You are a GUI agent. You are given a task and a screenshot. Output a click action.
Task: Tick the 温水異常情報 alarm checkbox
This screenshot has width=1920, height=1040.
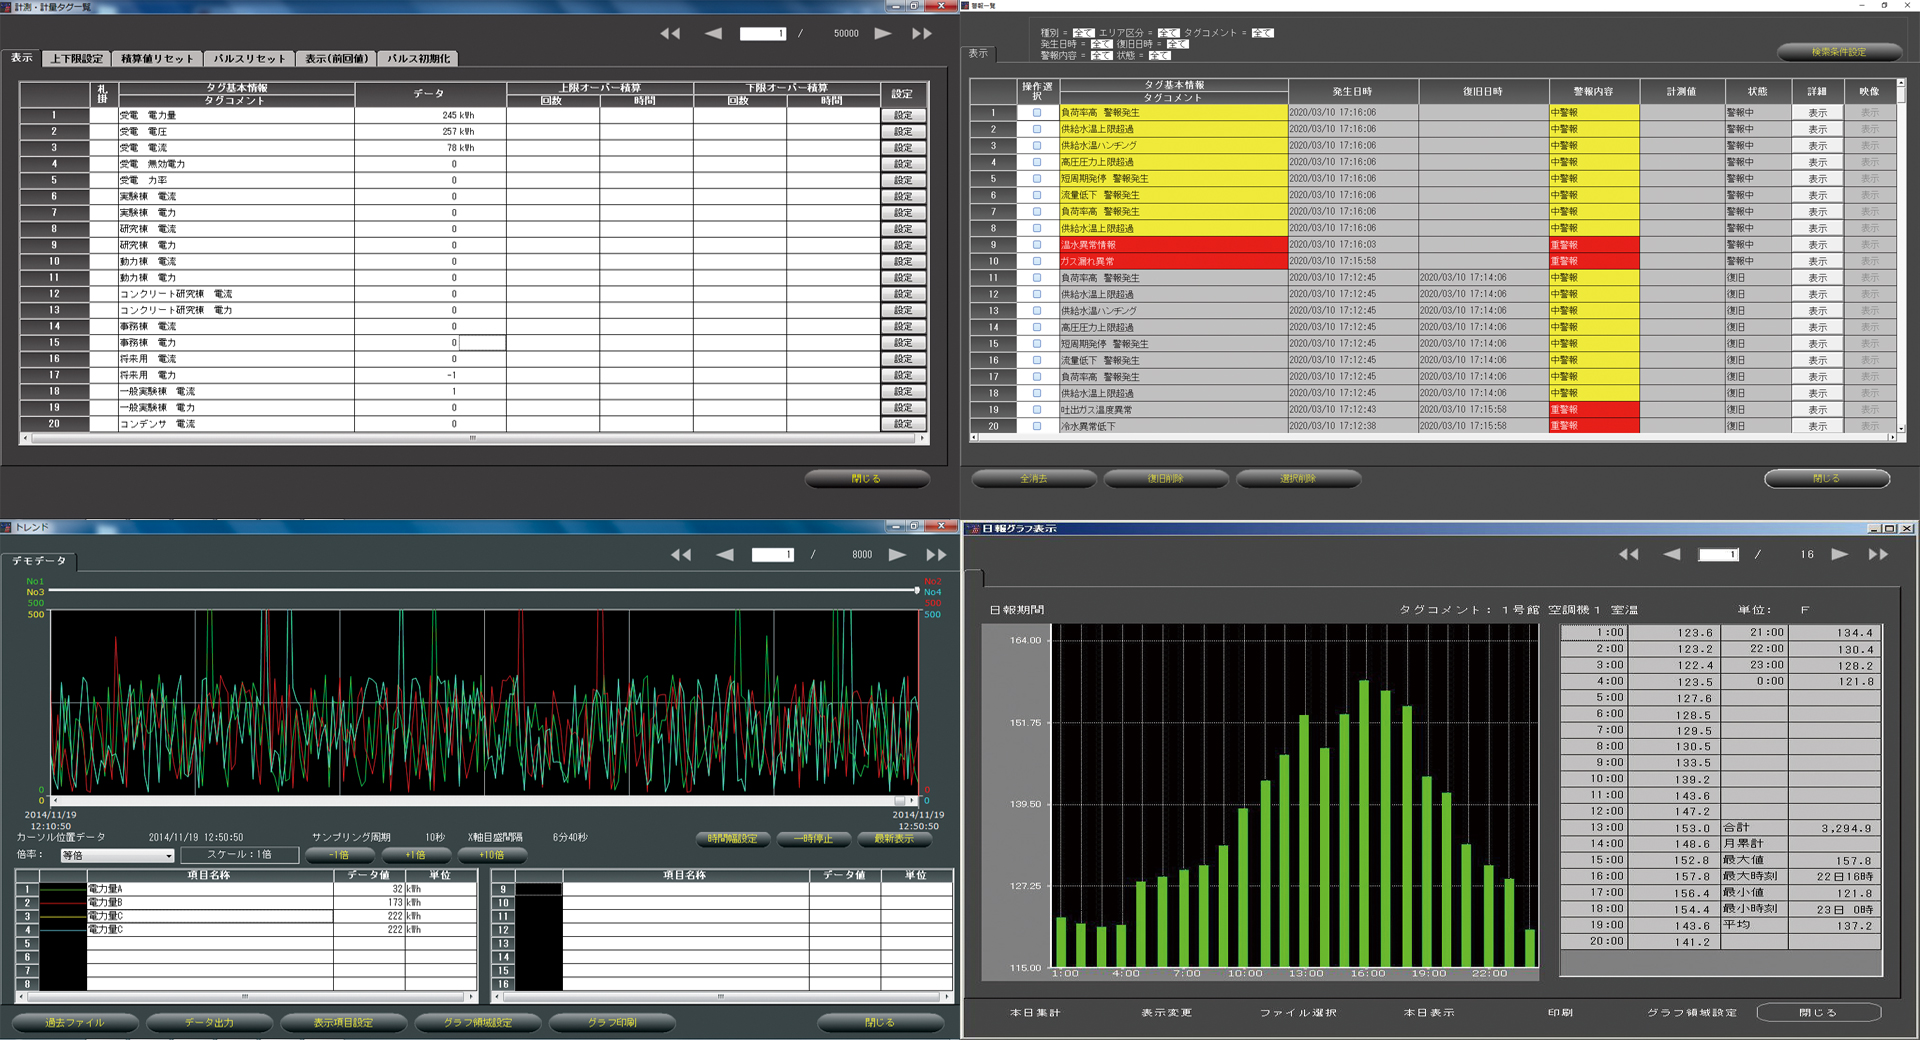pos(1037,245)
